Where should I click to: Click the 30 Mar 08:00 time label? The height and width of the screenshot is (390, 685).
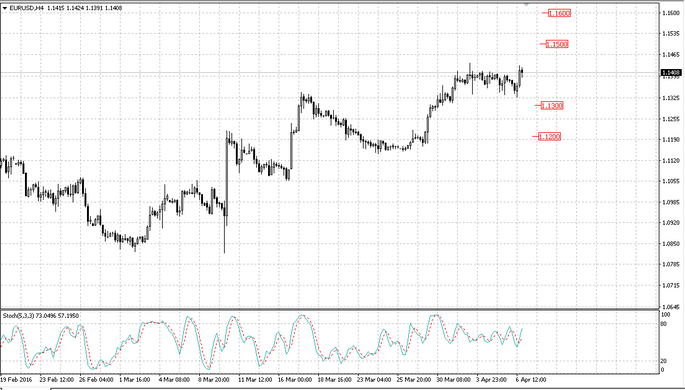coord(454,380)
